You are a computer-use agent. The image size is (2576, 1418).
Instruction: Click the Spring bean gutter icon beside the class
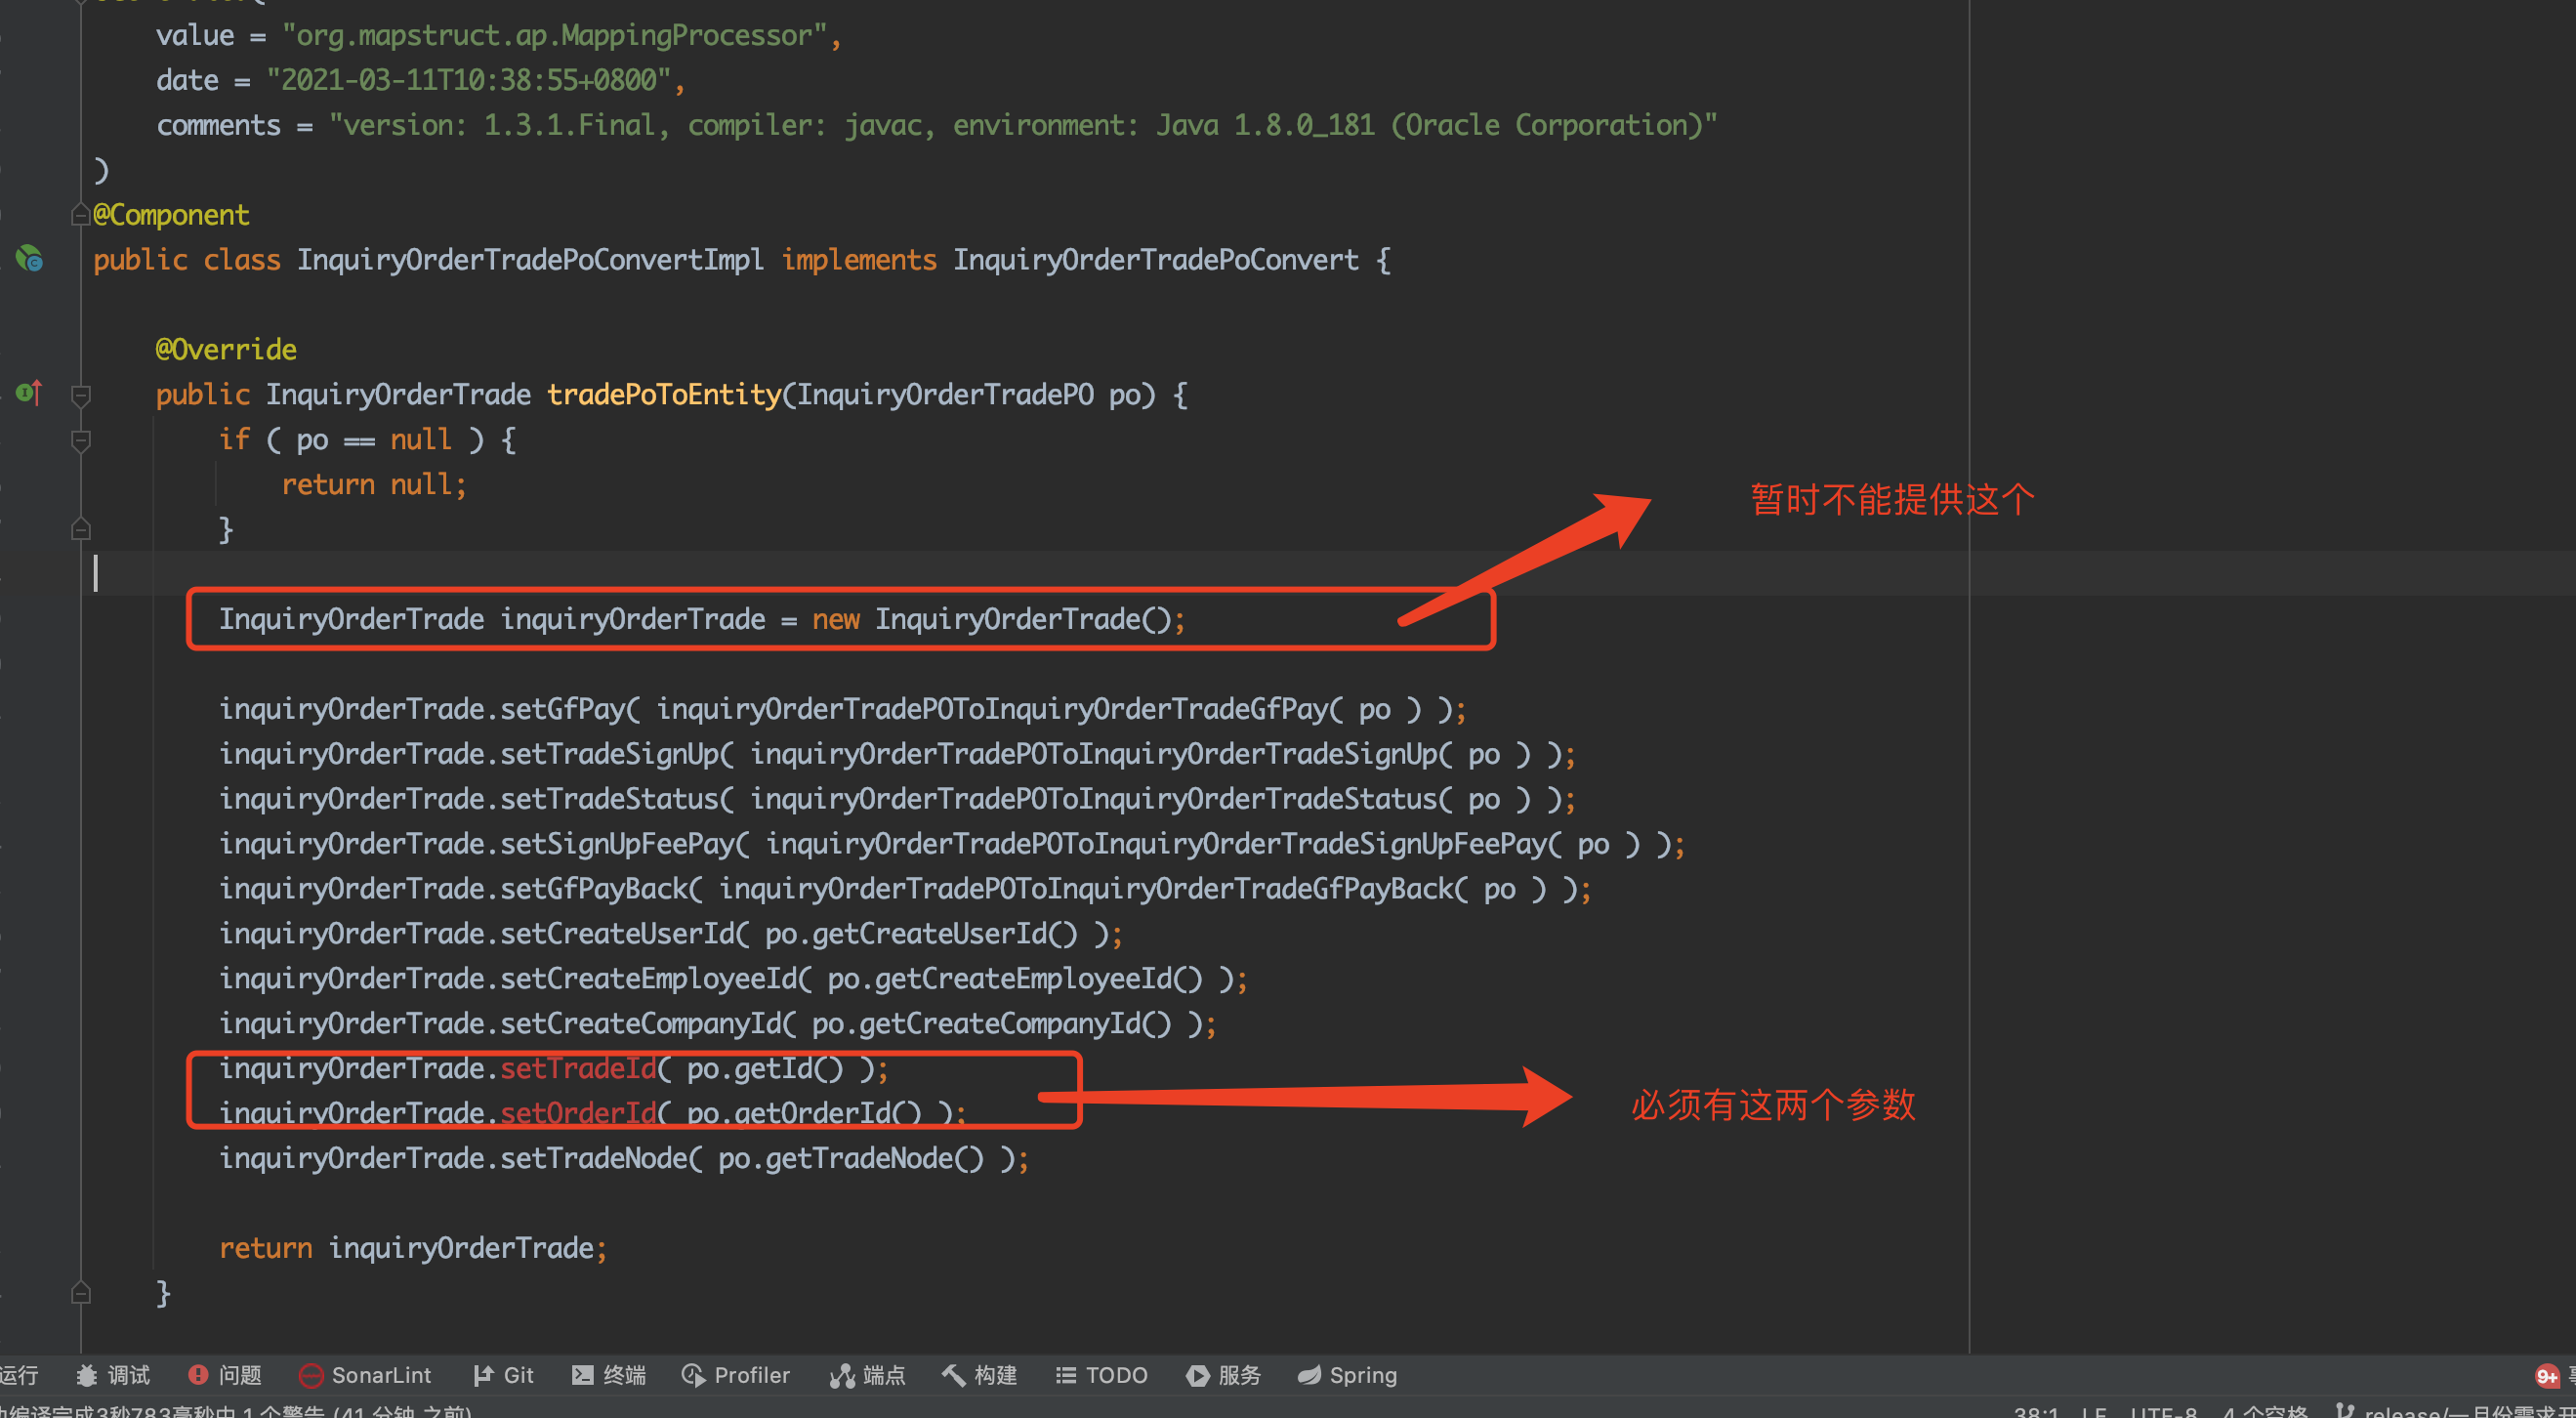click(29, 260)
